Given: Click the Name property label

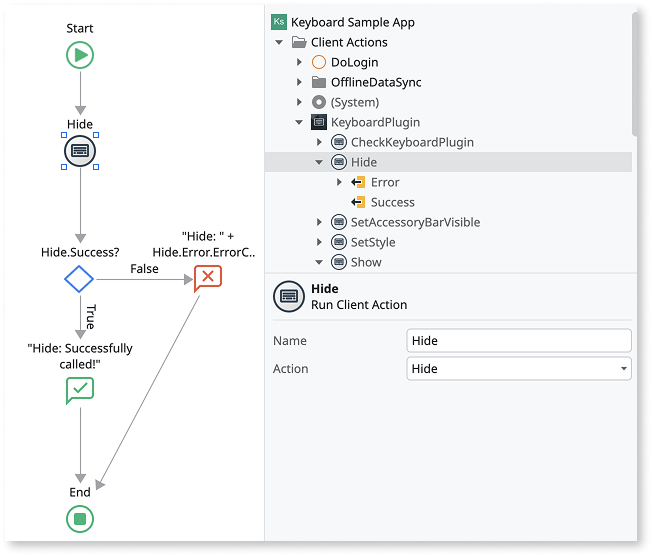Looking at the screenshot, I should click(290, 341).
